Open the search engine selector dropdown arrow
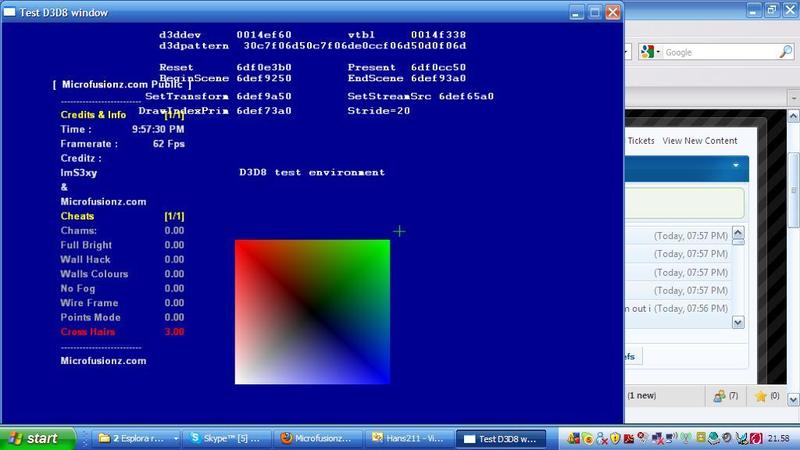The width and height of the screenshot is (800, 450). (658, 52)
